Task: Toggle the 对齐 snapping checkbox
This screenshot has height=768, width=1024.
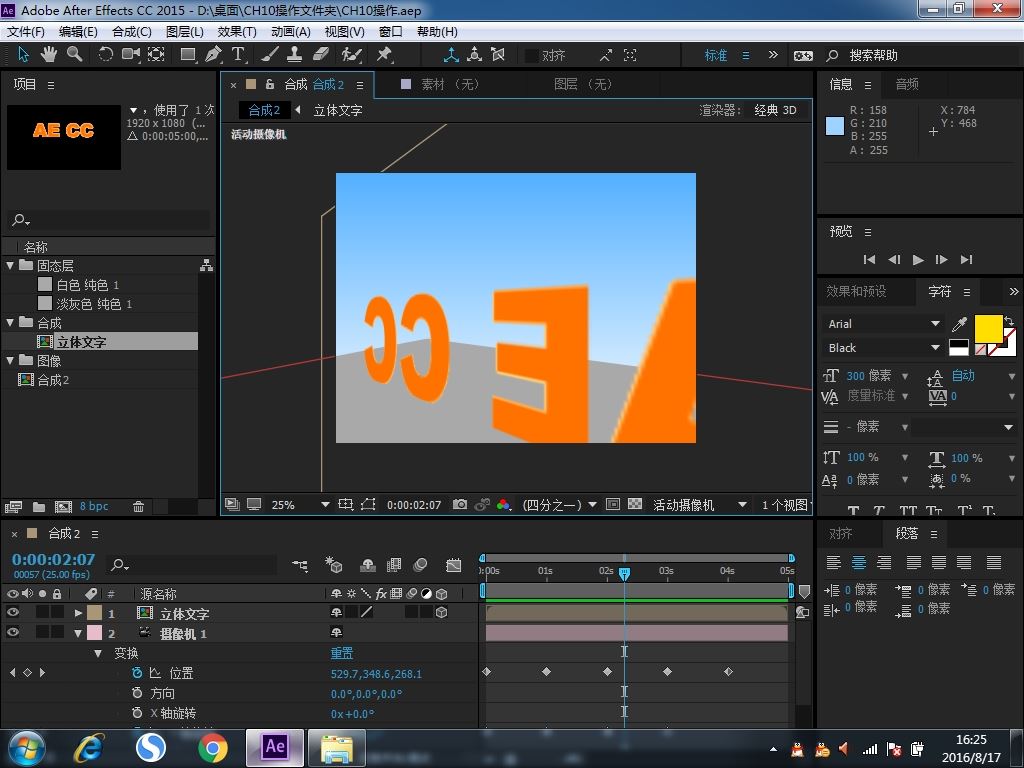Action: 532,56
